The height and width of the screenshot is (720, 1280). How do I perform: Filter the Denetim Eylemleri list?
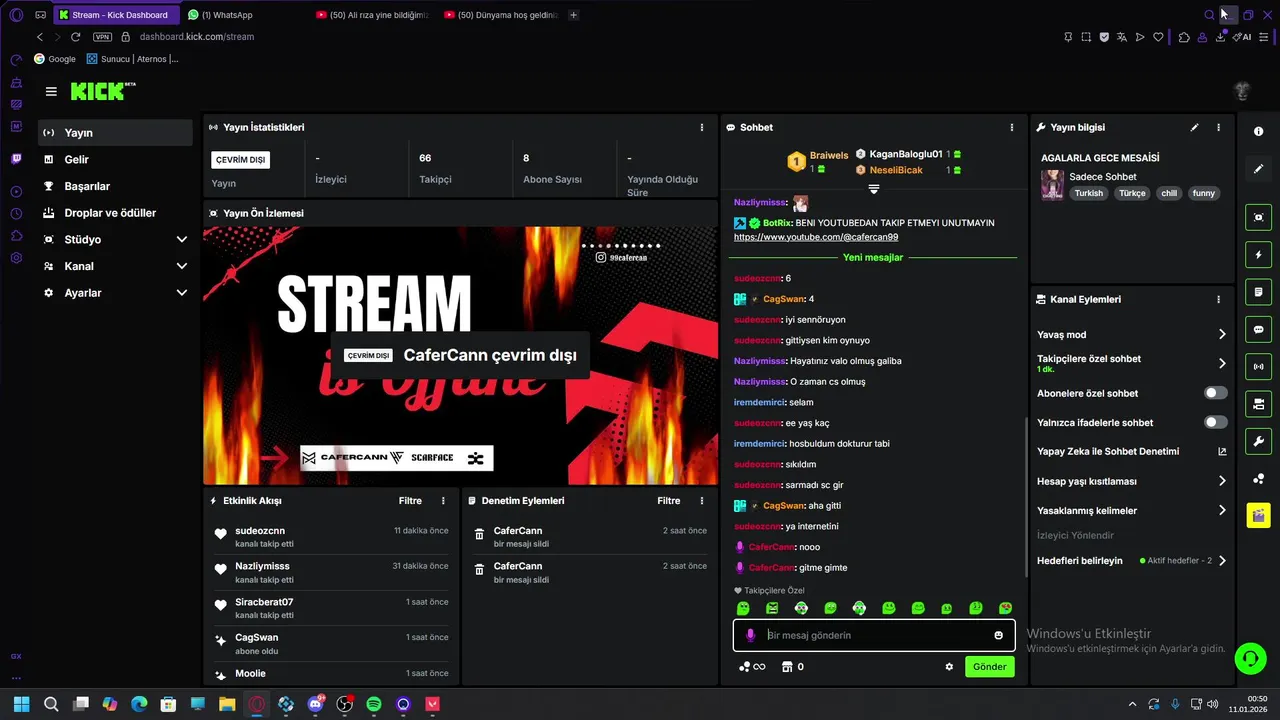click(669, 501)
